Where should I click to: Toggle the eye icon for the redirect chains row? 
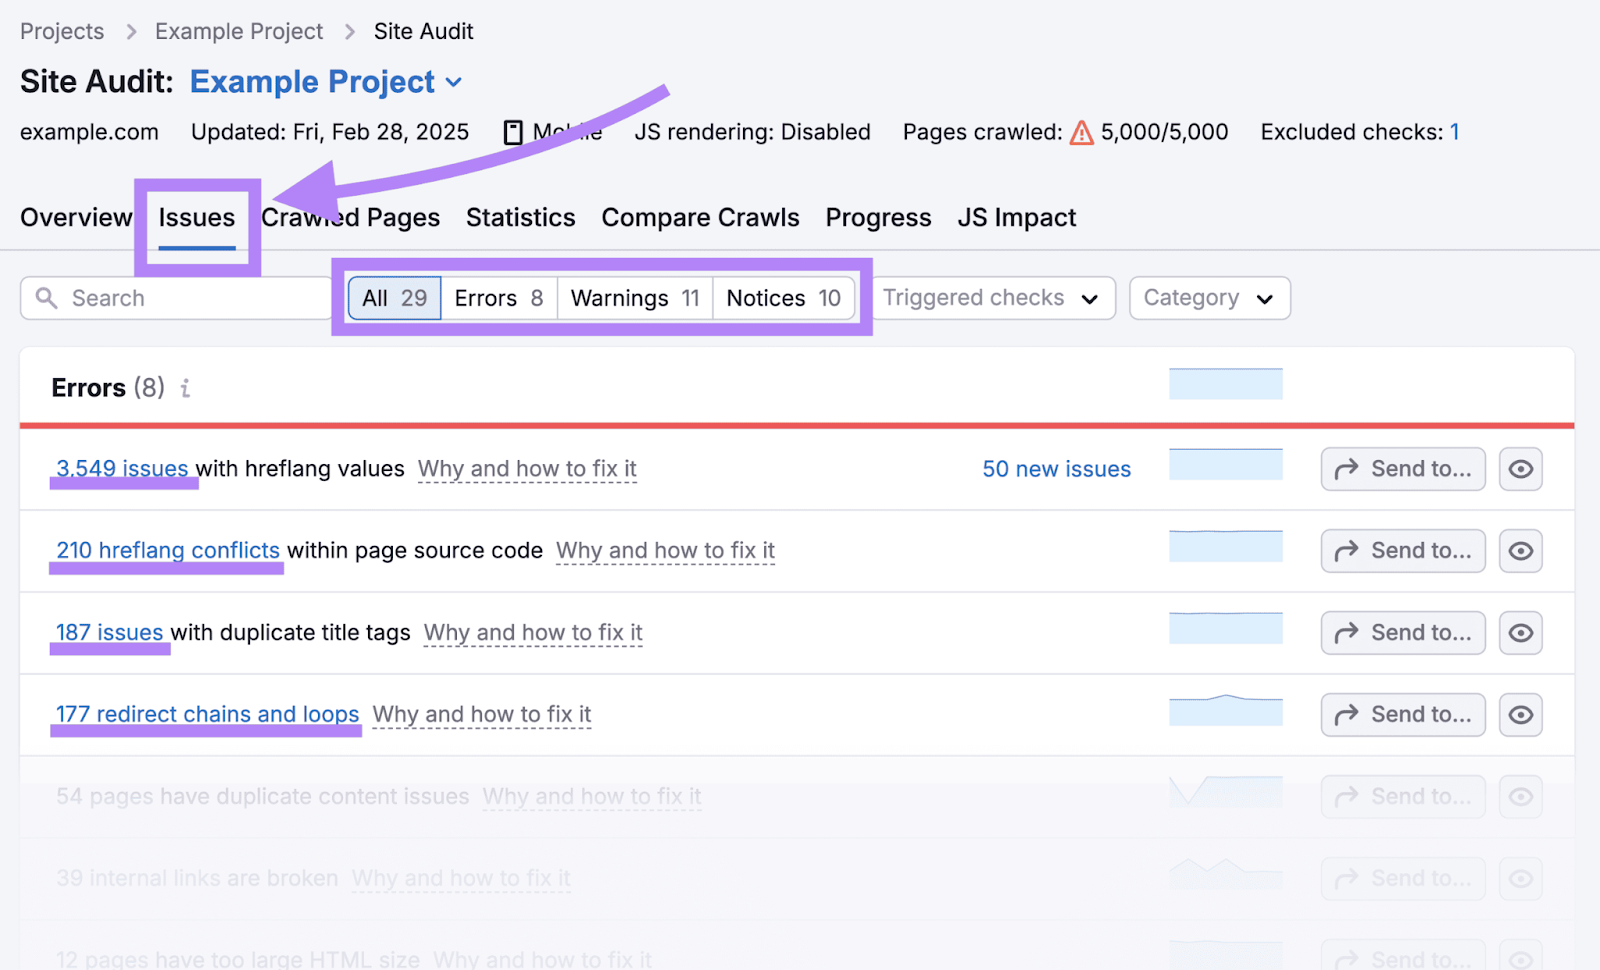tap(1520, 714)
